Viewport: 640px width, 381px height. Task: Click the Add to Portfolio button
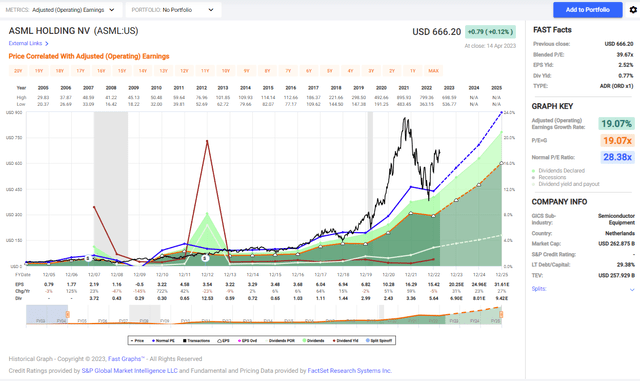point(588,10)
